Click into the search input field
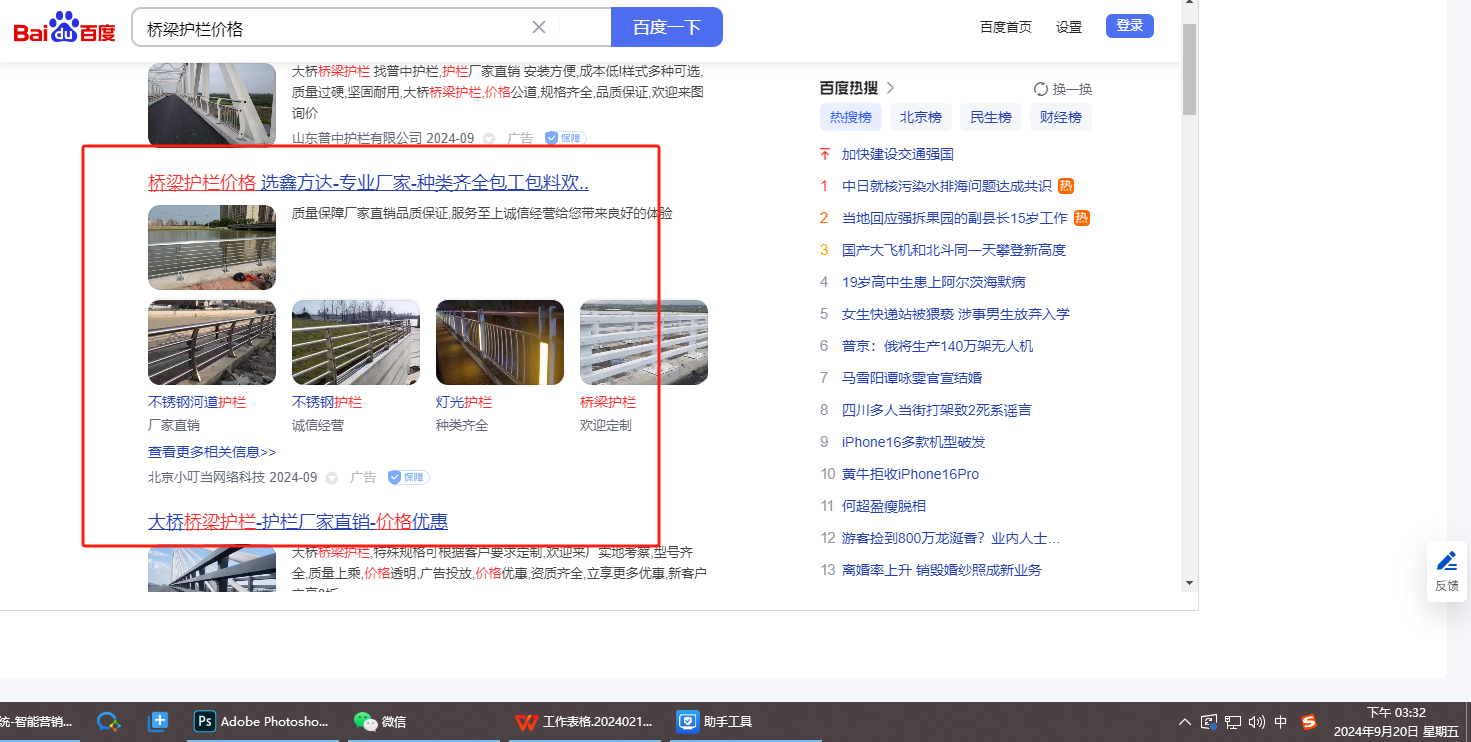The width and height of the screenshot is (1471, 742). 330,28
